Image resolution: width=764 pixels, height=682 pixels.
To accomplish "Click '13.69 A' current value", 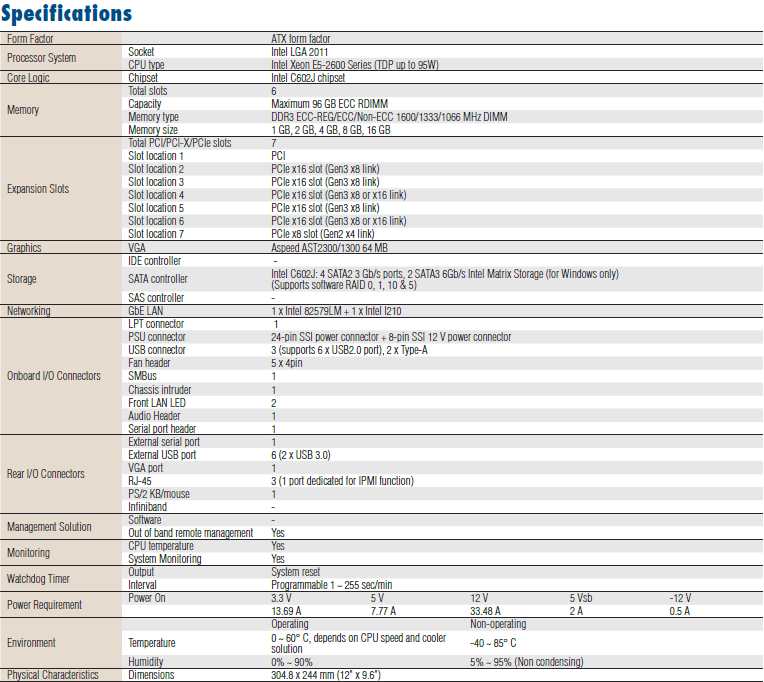I will 286,611.
